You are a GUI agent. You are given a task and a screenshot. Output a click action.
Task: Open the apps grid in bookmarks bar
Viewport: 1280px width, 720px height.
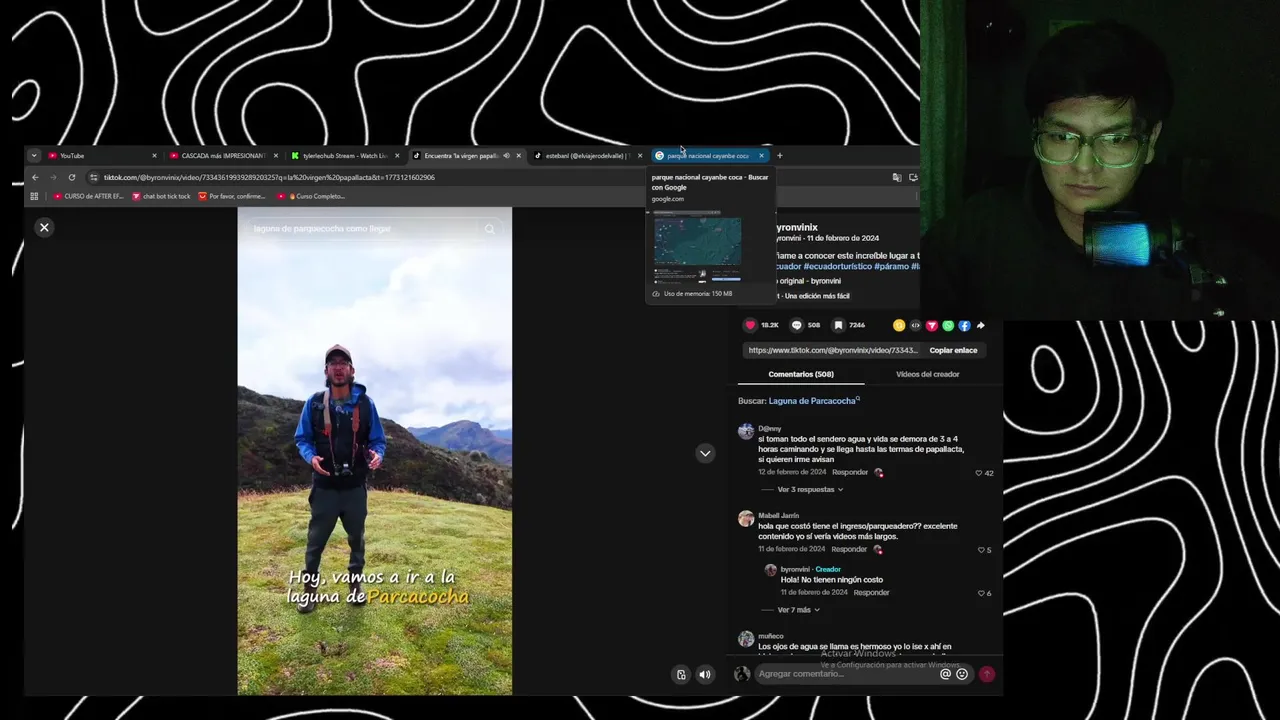click(x=34, y=197)
